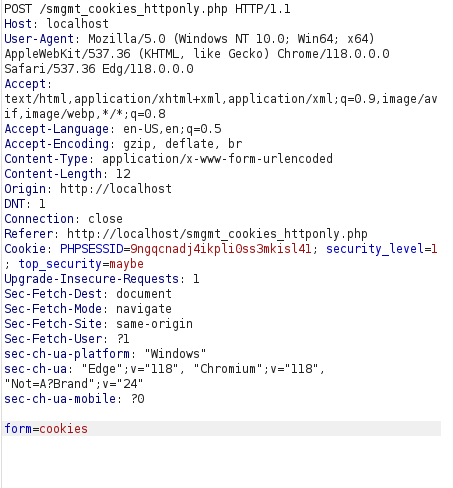
Task: Click the Safari/537.36 Edg/118.0.0.0 line
Action: click(99, 69)
